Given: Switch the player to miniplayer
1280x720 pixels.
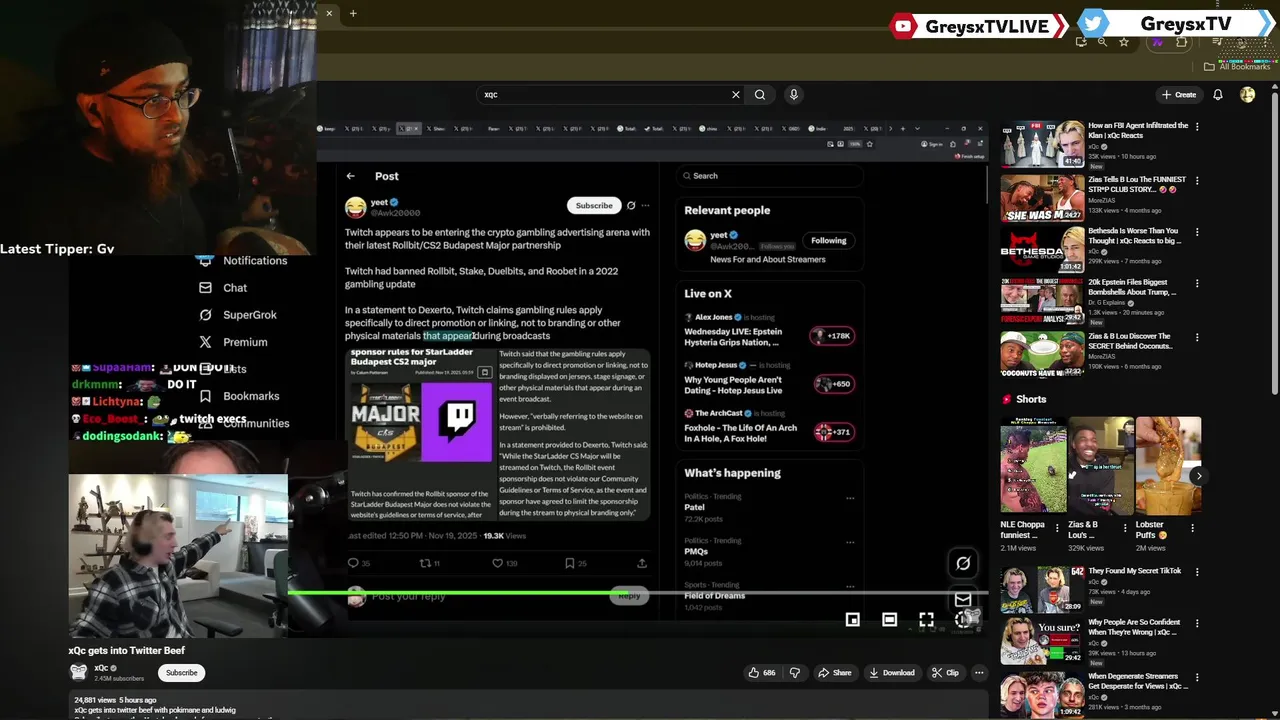Looking at the screenshot, I should click(x=853, y=620).
